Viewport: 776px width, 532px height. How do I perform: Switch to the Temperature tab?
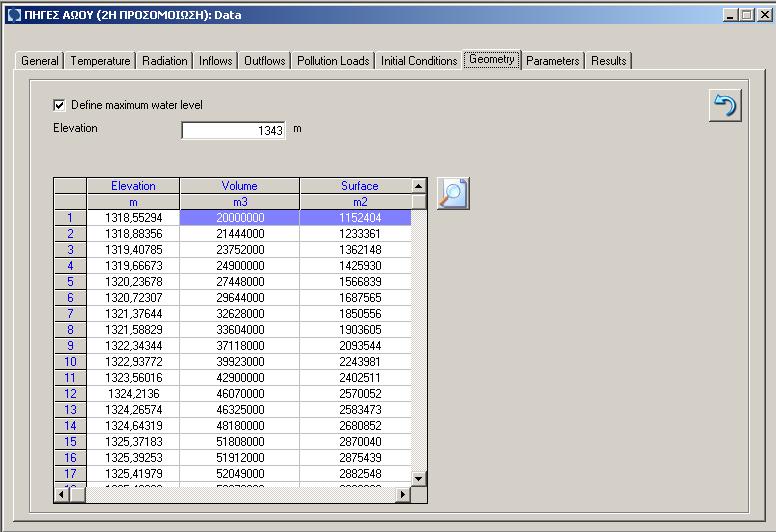pyautogui.click(x=100, y=61)
